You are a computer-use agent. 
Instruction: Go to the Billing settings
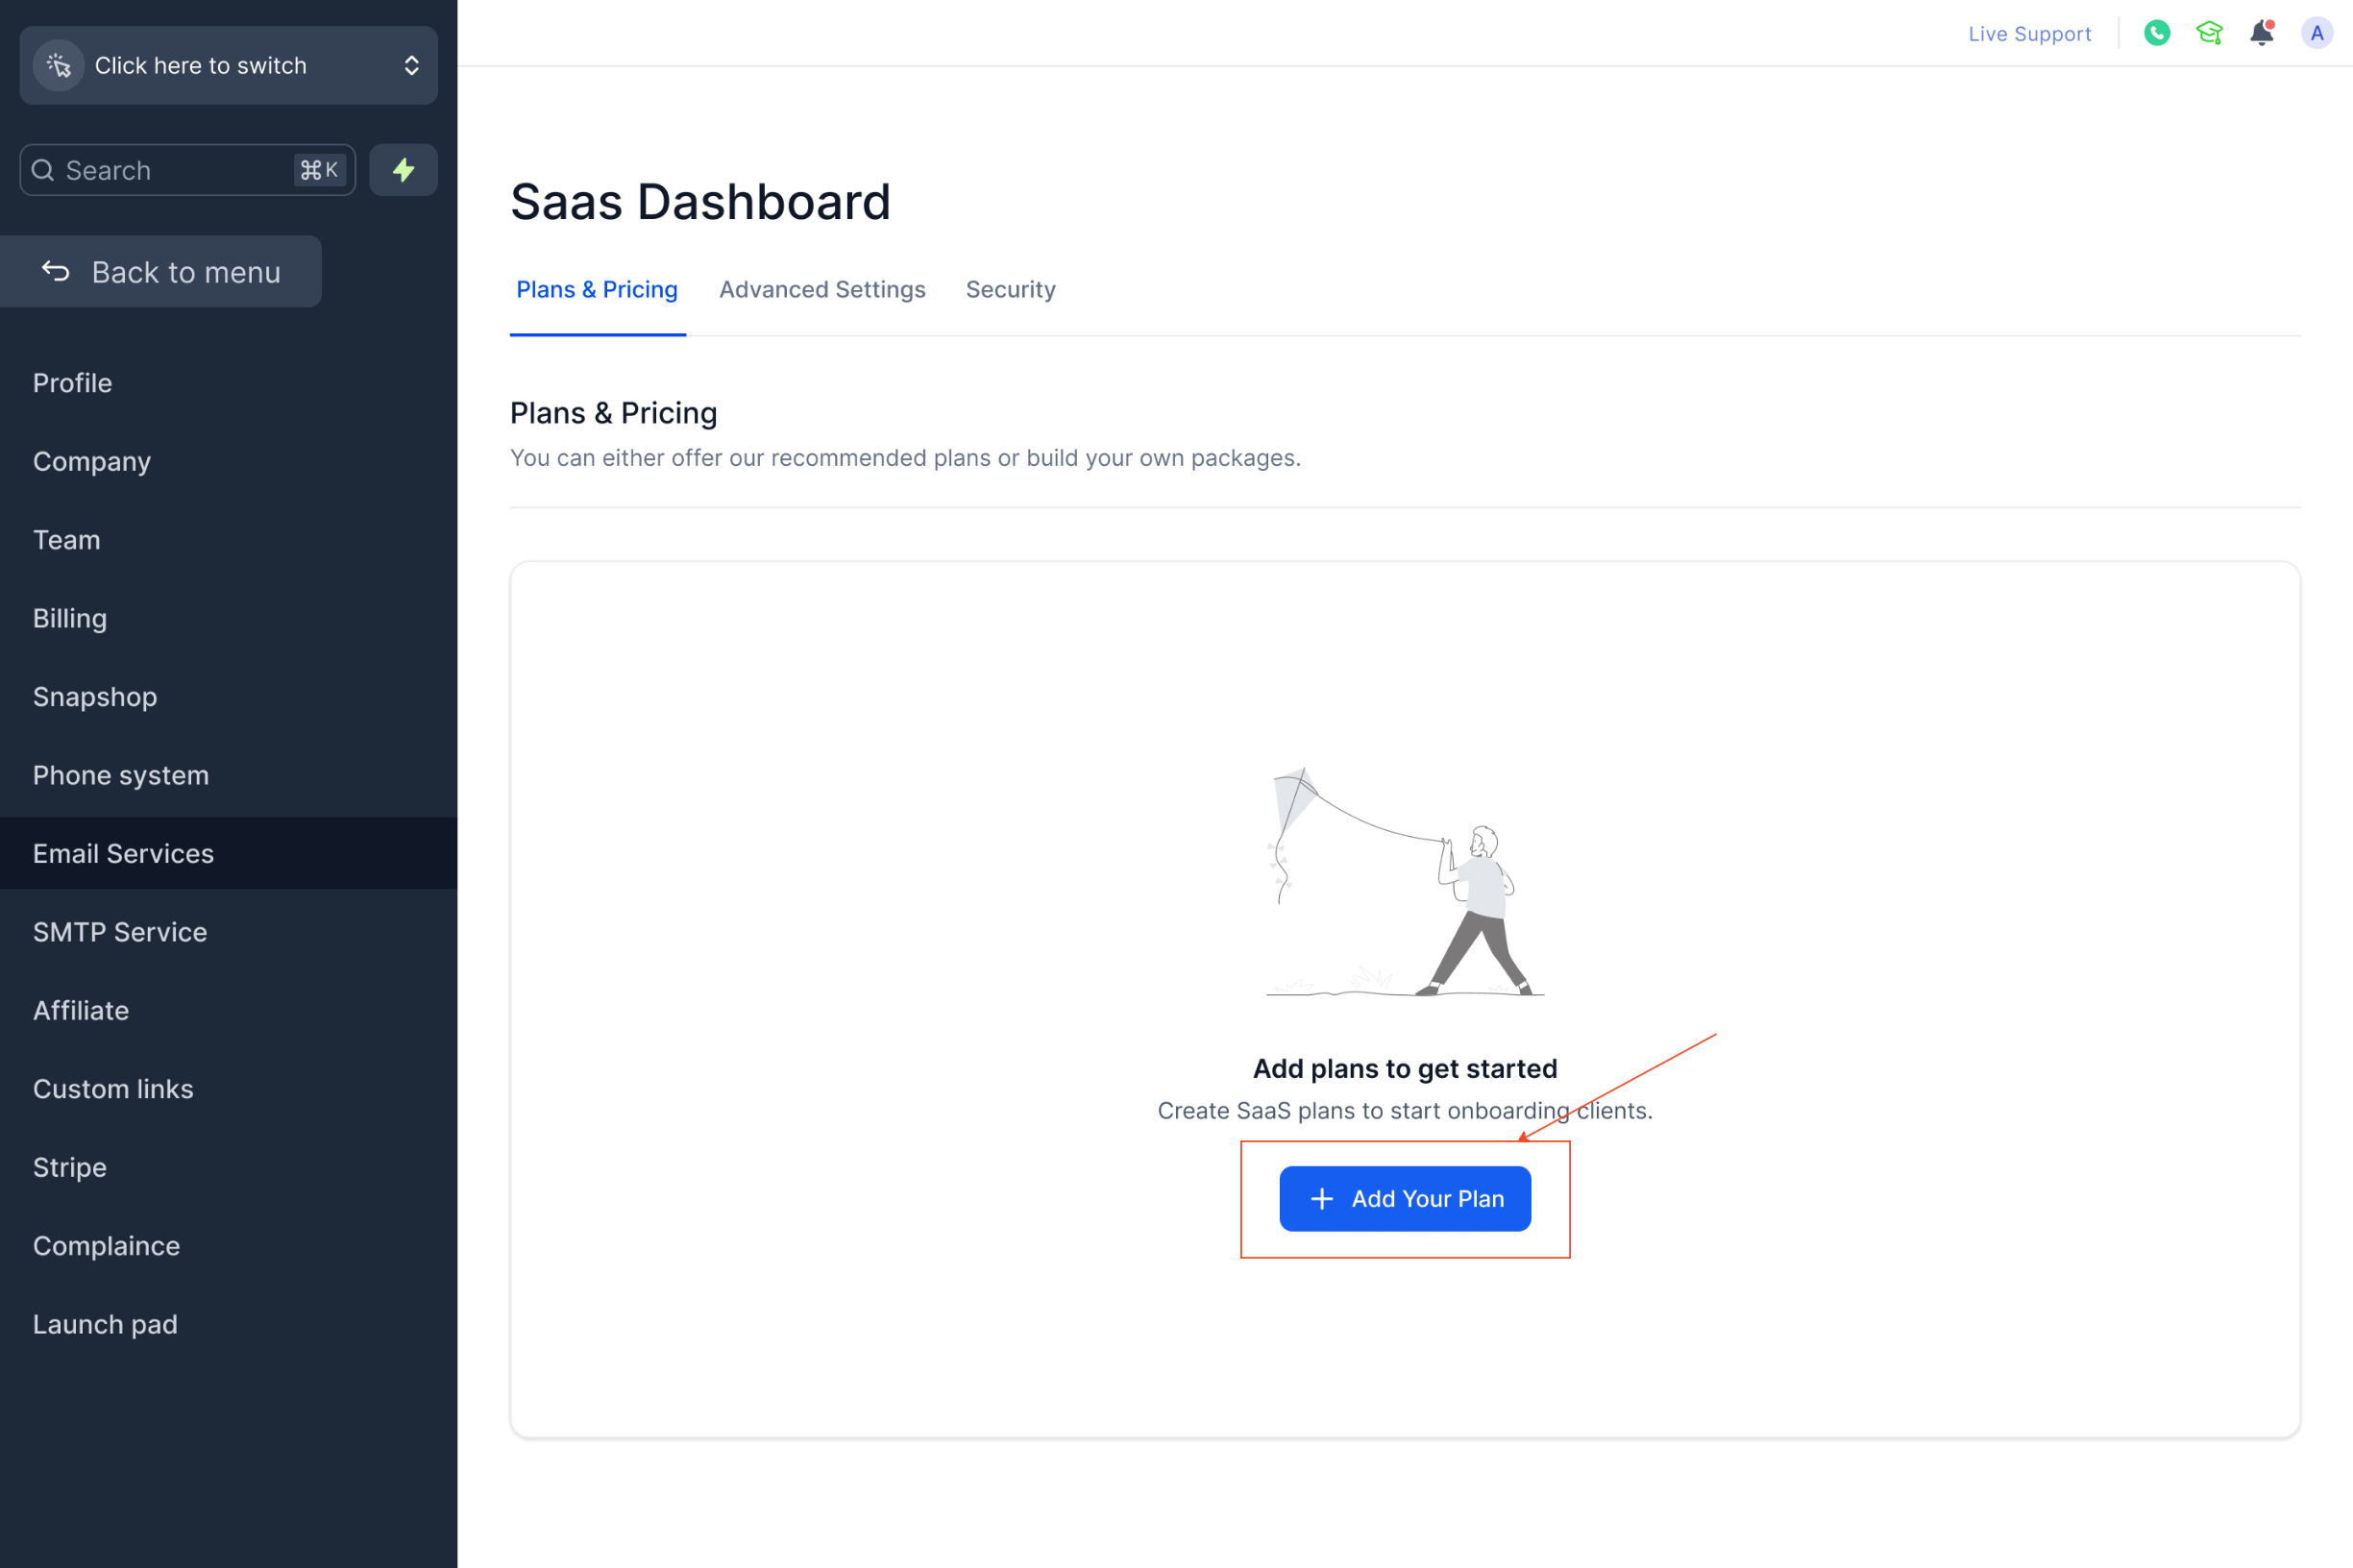(x=70, y=618)
